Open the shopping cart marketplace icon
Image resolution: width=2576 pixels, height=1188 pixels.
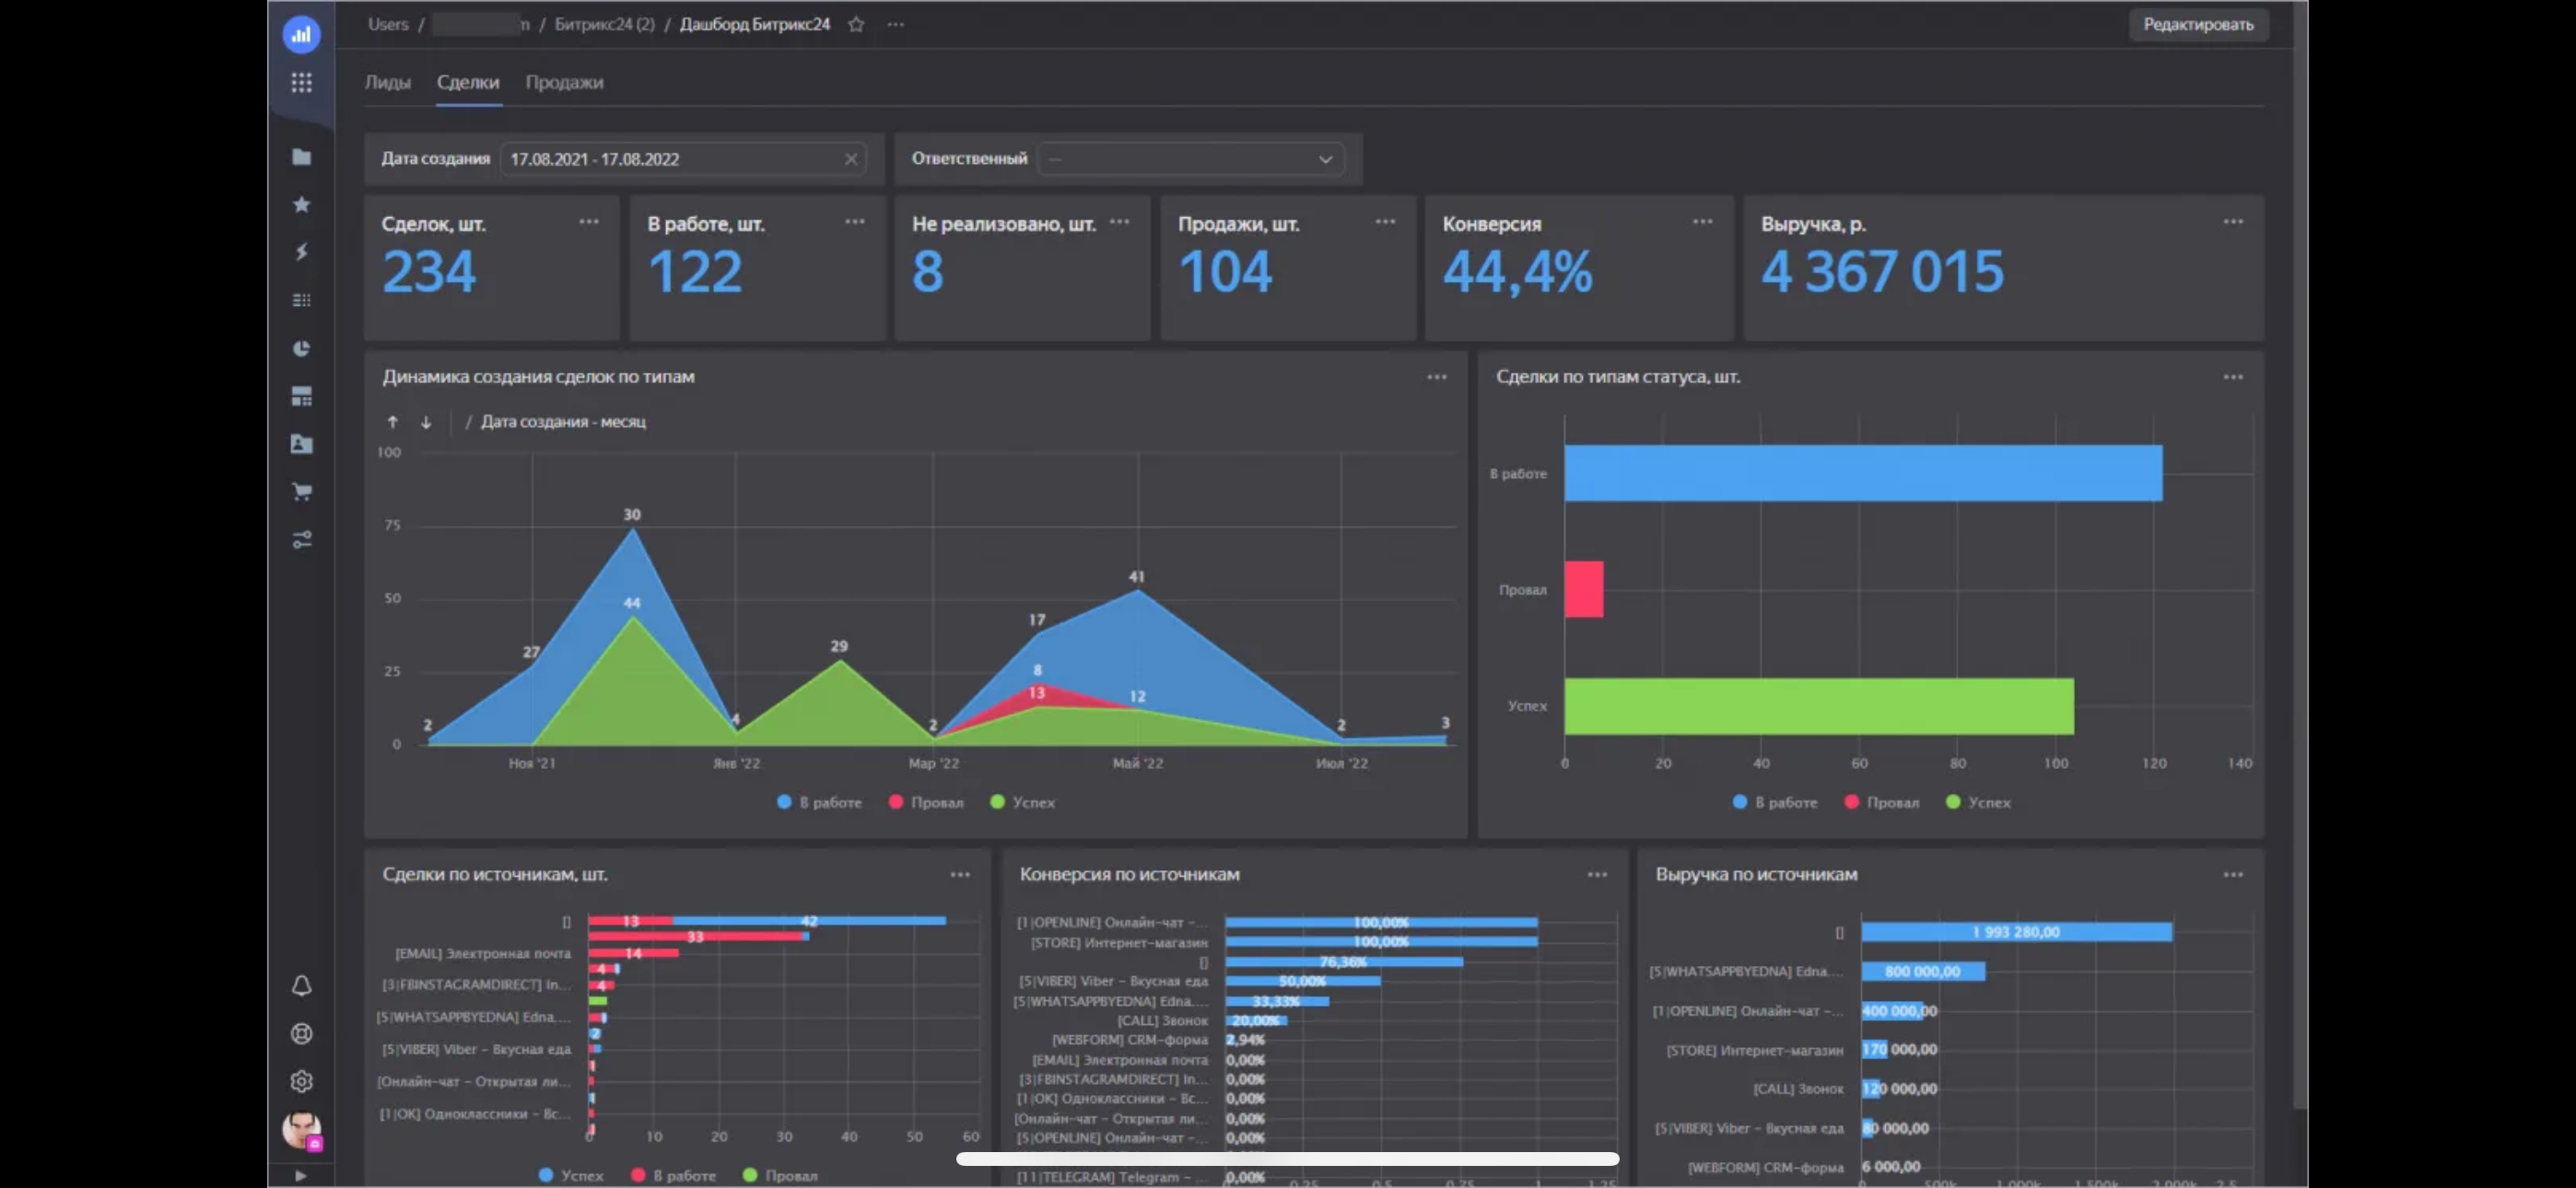(301, 491)
